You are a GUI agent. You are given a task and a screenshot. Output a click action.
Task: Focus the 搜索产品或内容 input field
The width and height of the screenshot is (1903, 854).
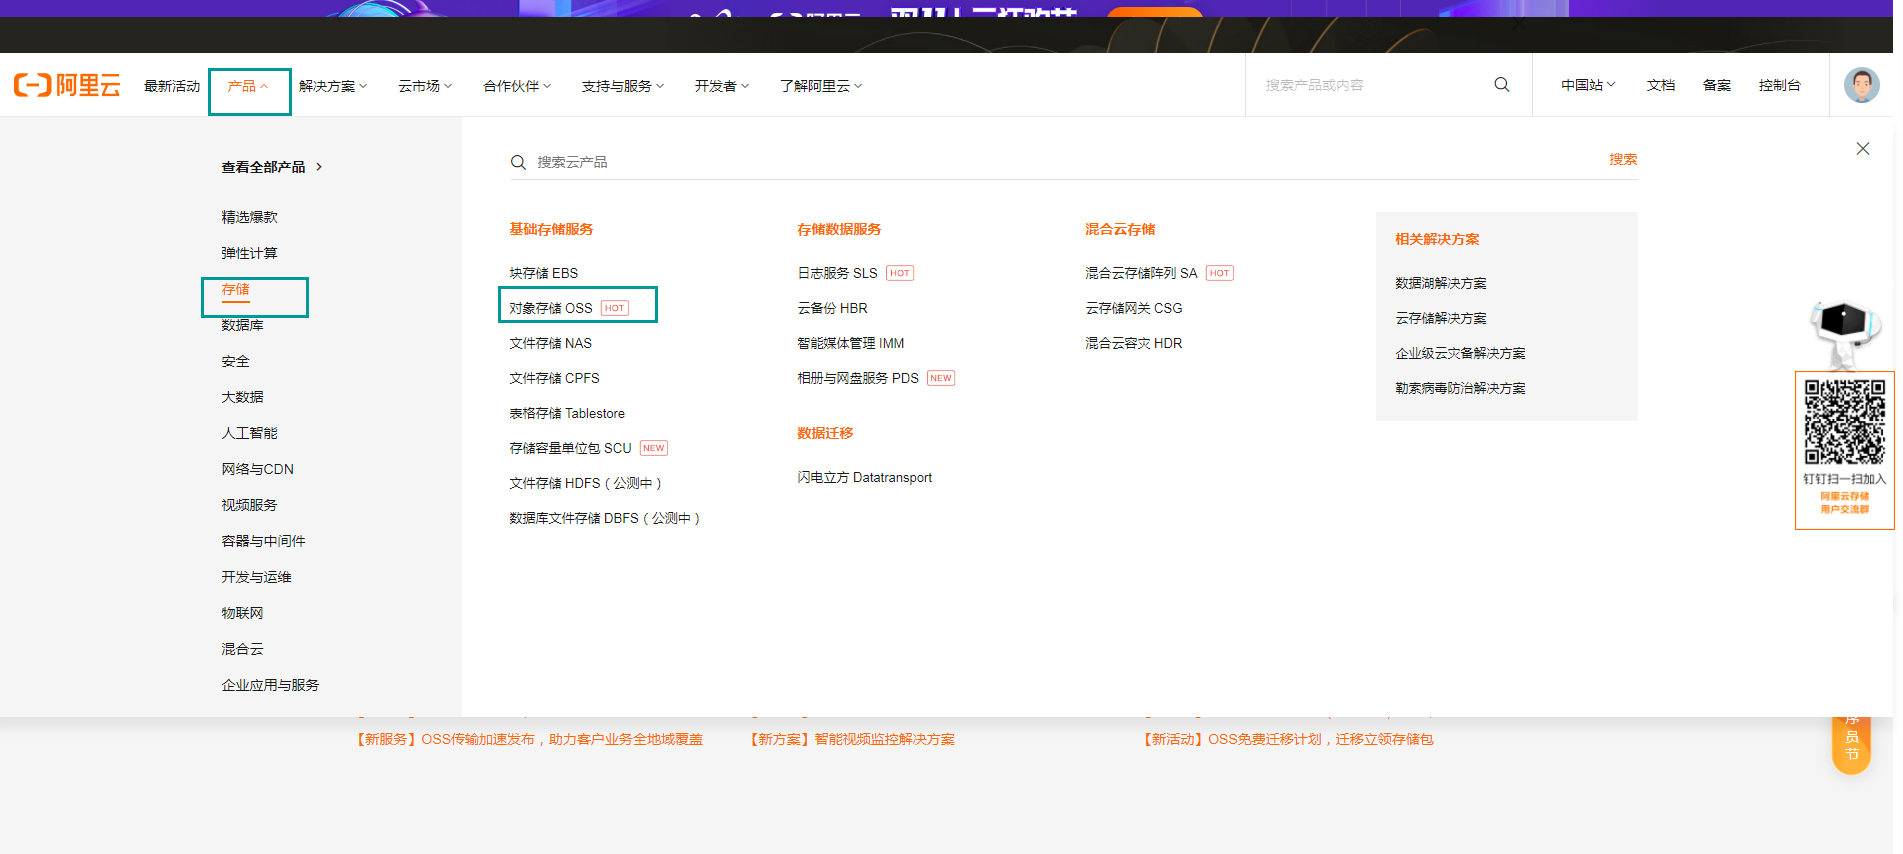coord(1375,86)
